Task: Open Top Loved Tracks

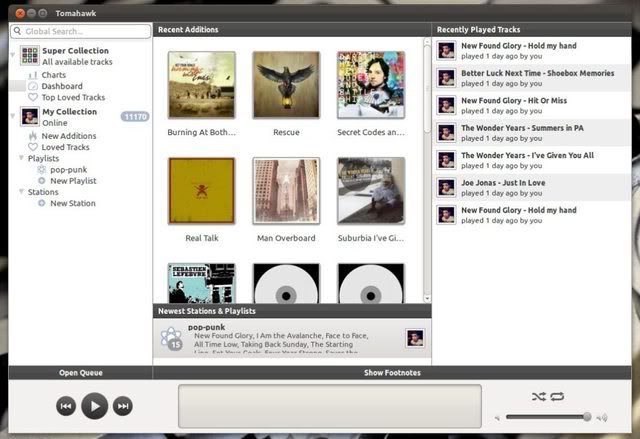Action: click(73, 97)
